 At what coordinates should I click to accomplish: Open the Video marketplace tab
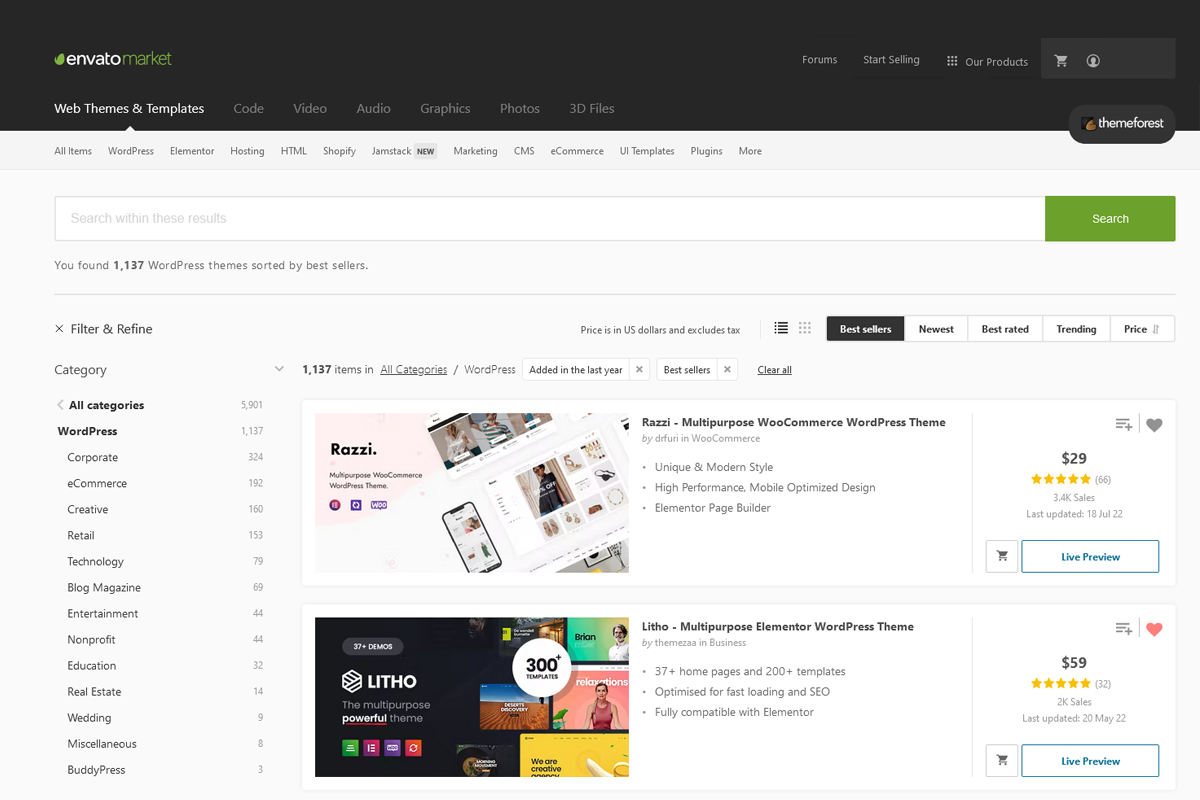click(x=310, y=108)
